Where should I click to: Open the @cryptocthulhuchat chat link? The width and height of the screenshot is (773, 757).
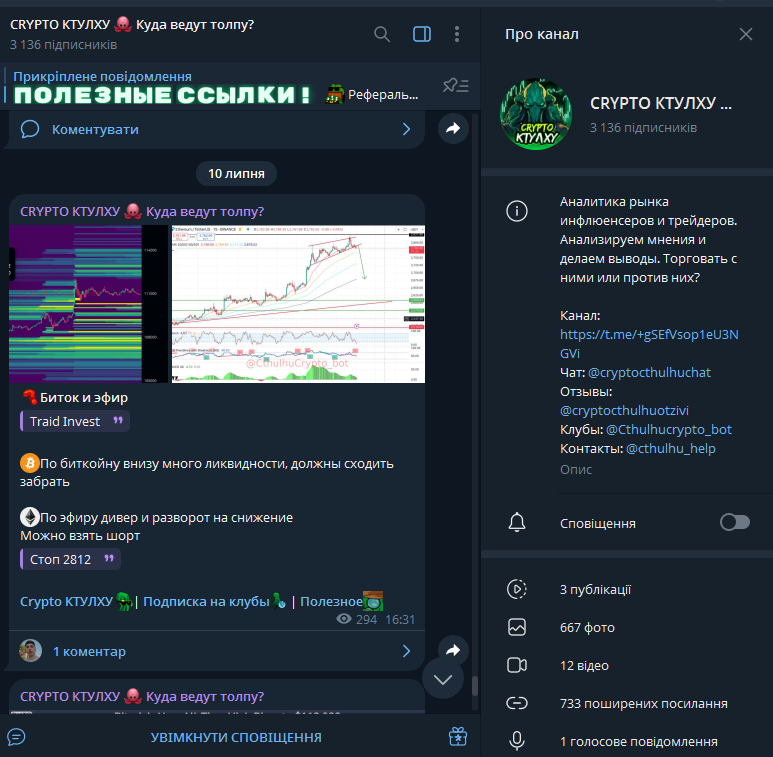click(649, 373)
